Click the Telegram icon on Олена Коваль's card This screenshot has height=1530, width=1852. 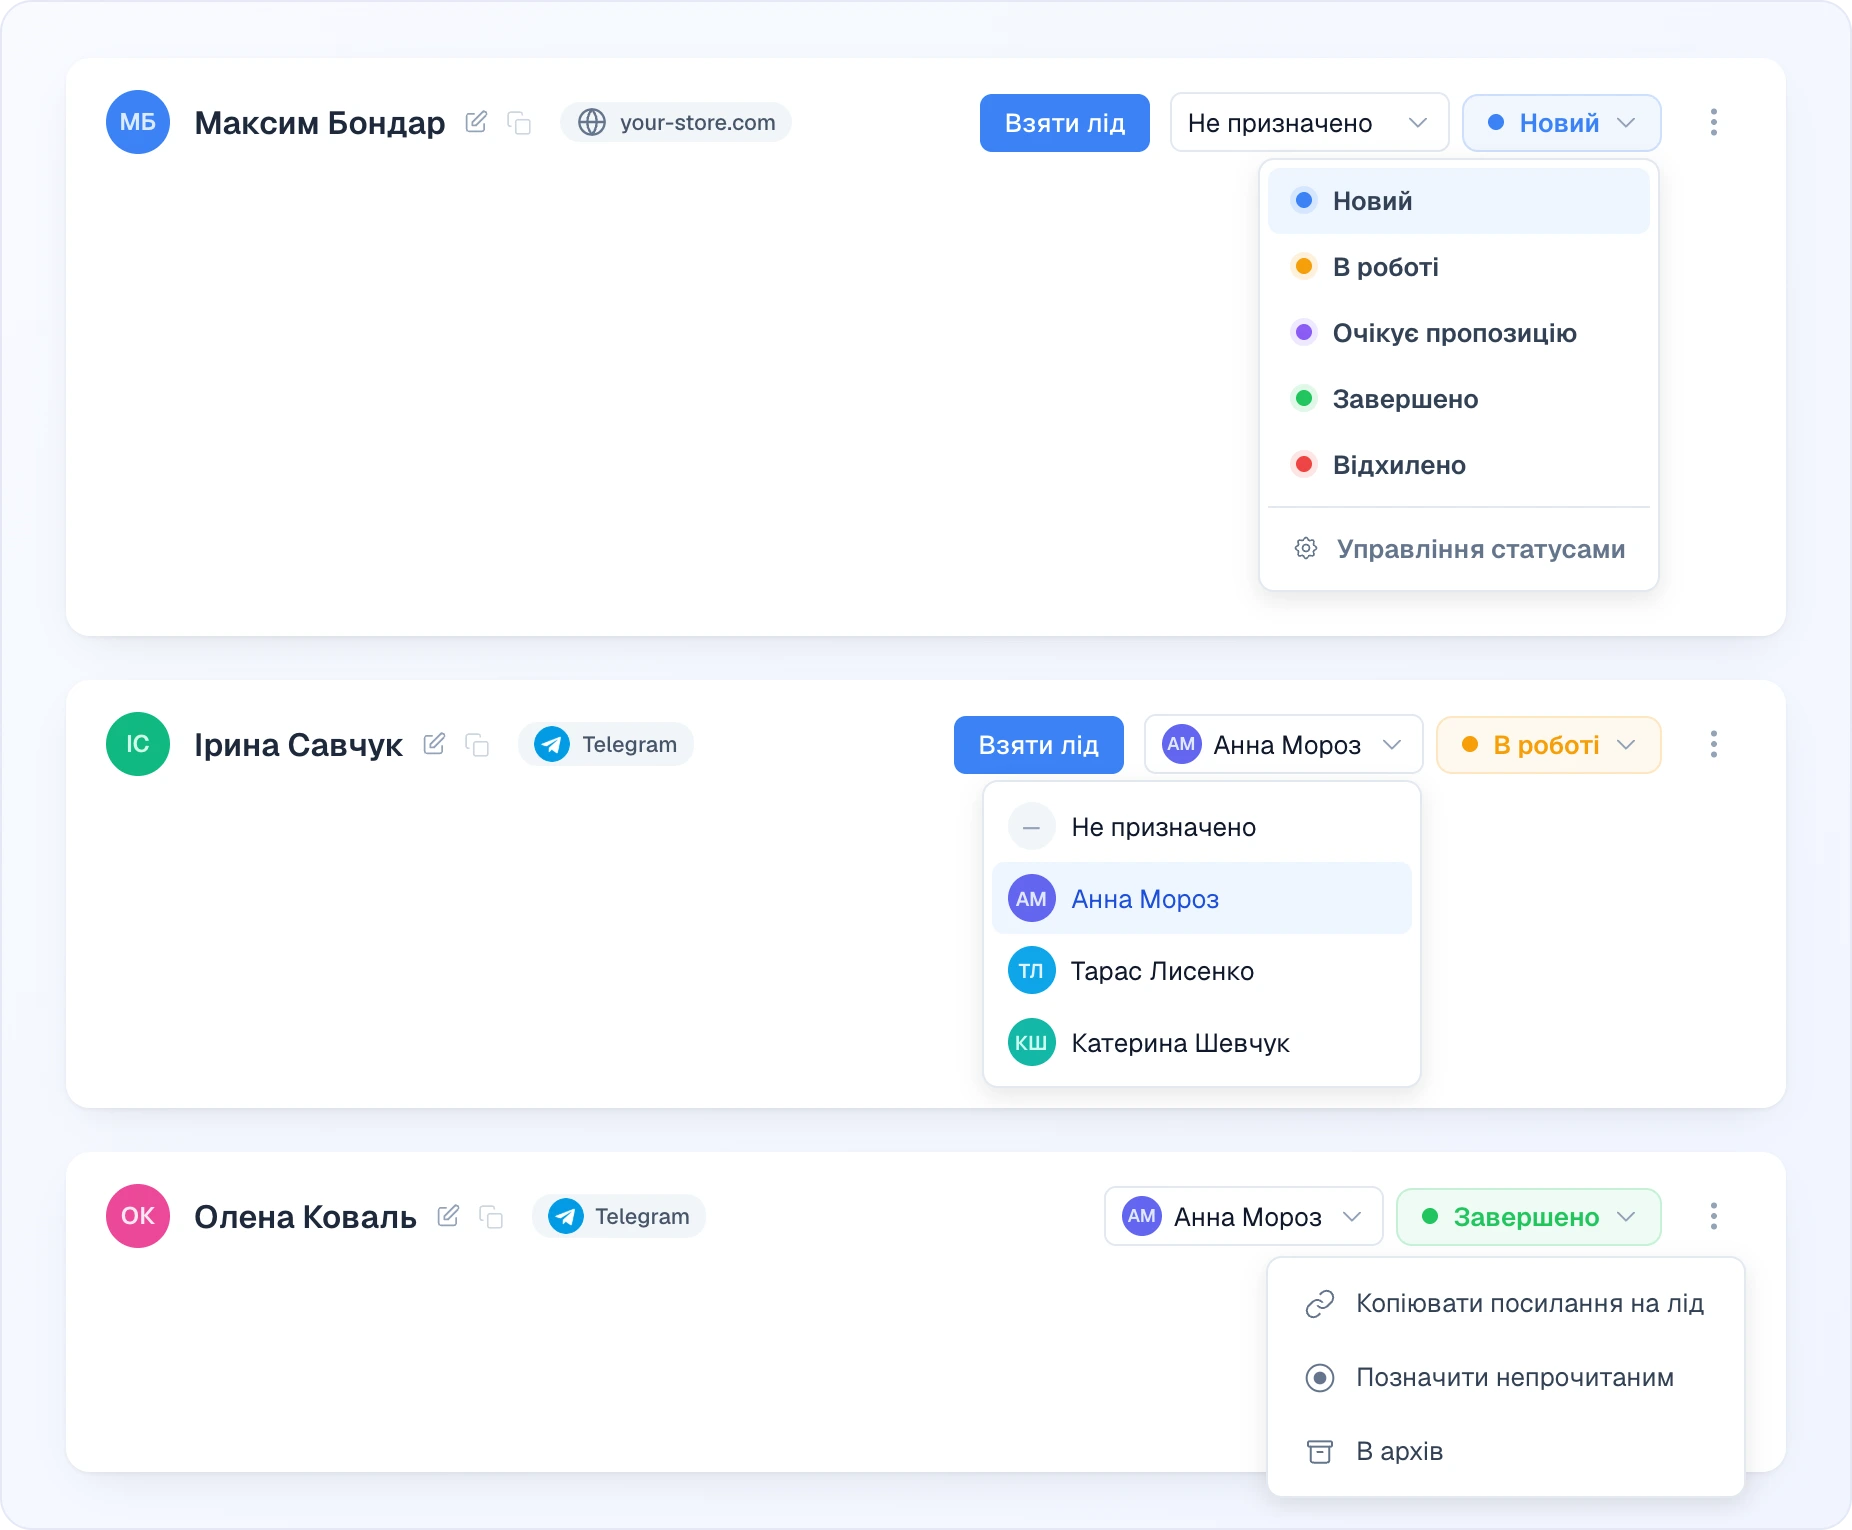[566, 1216]
